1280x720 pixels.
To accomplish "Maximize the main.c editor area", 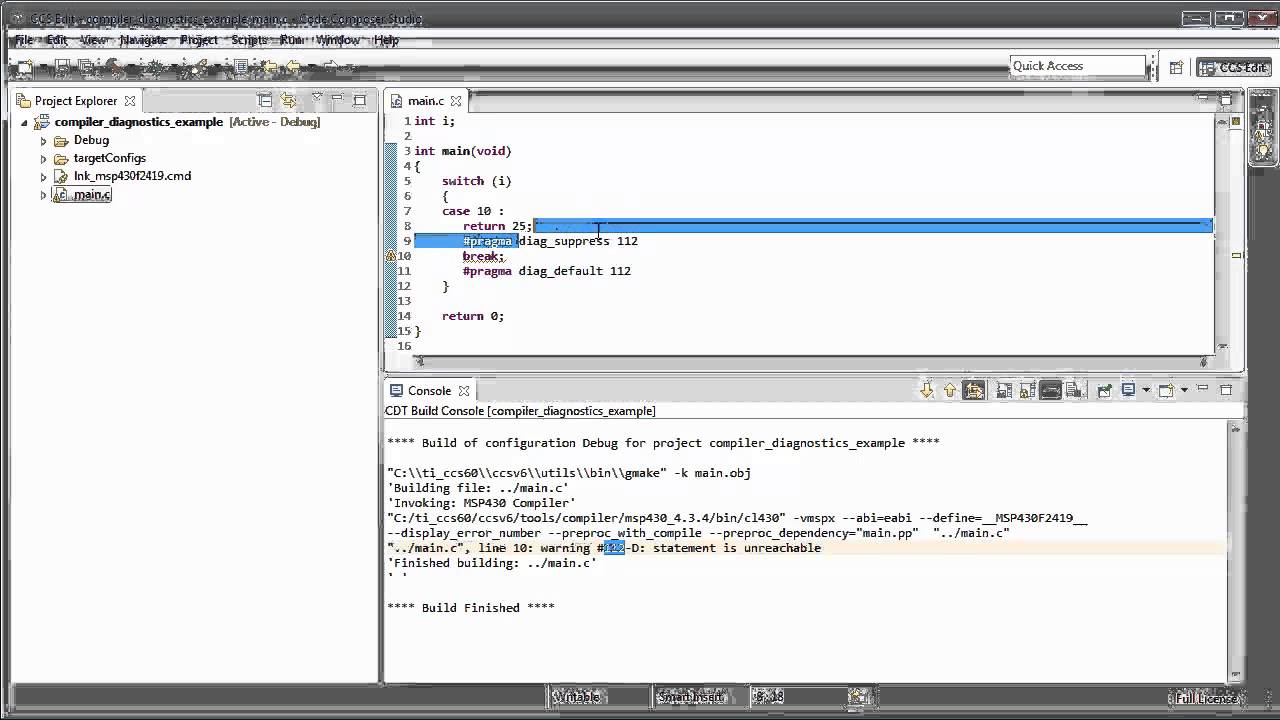I will coord(1226,99).
